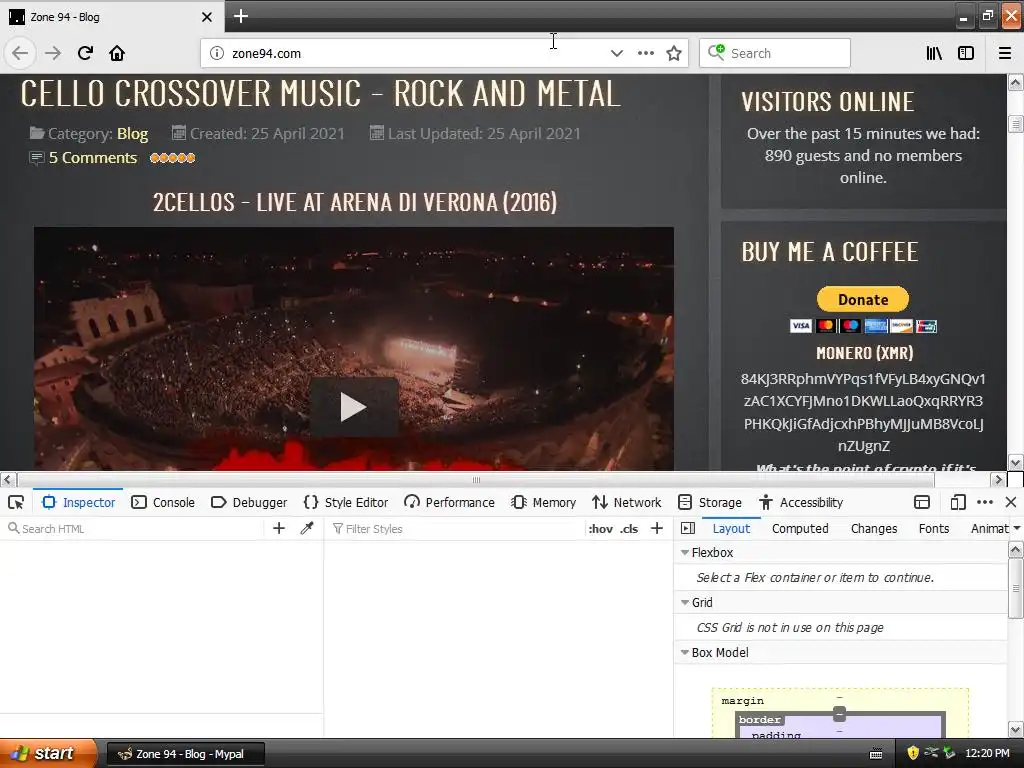Open the devtools customize three-dot menu

click(985, 502)
